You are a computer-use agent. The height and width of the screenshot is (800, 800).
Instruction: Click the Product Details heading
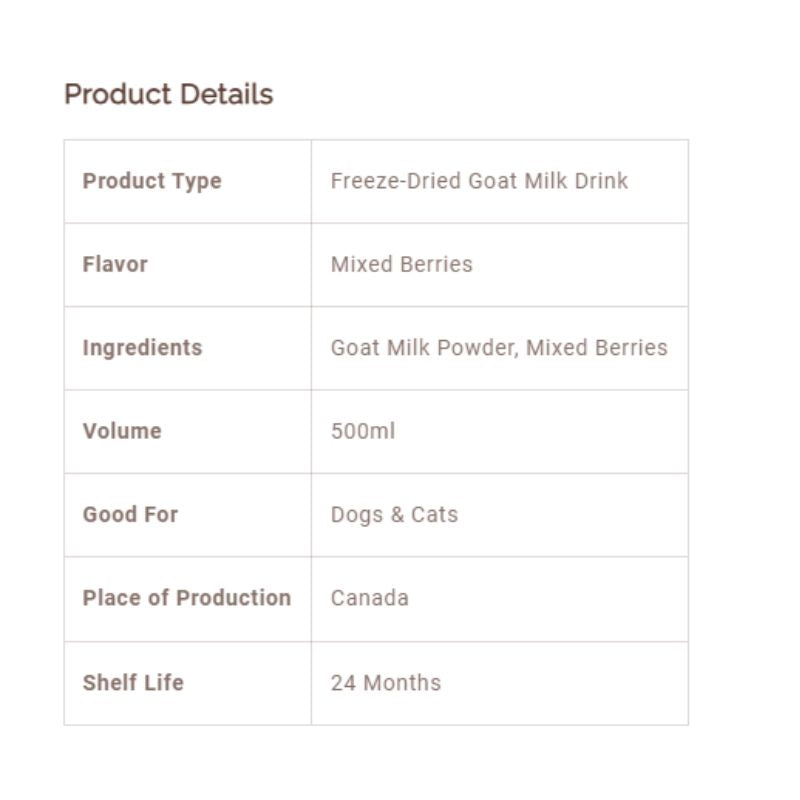pyautogui.click(x=168, y=94)
